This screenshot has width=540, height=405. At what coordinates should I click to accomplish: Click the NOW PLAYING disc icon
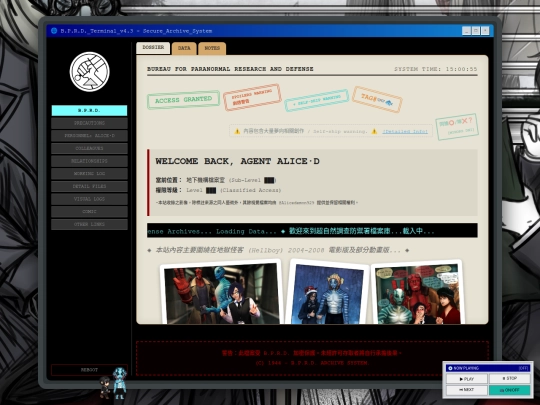(450, 368)
